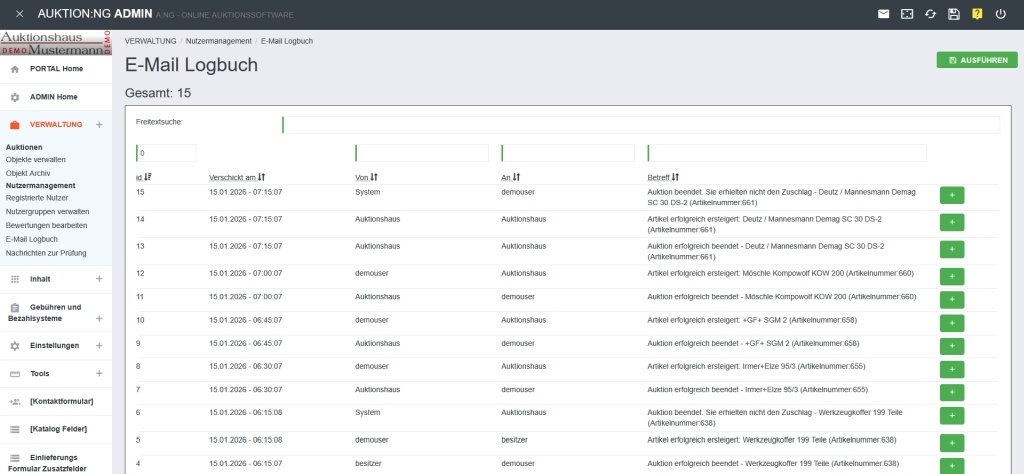Screen dimensions: 1024x474
Task: Open the yellow help icon
Action: tap(976, 14)
